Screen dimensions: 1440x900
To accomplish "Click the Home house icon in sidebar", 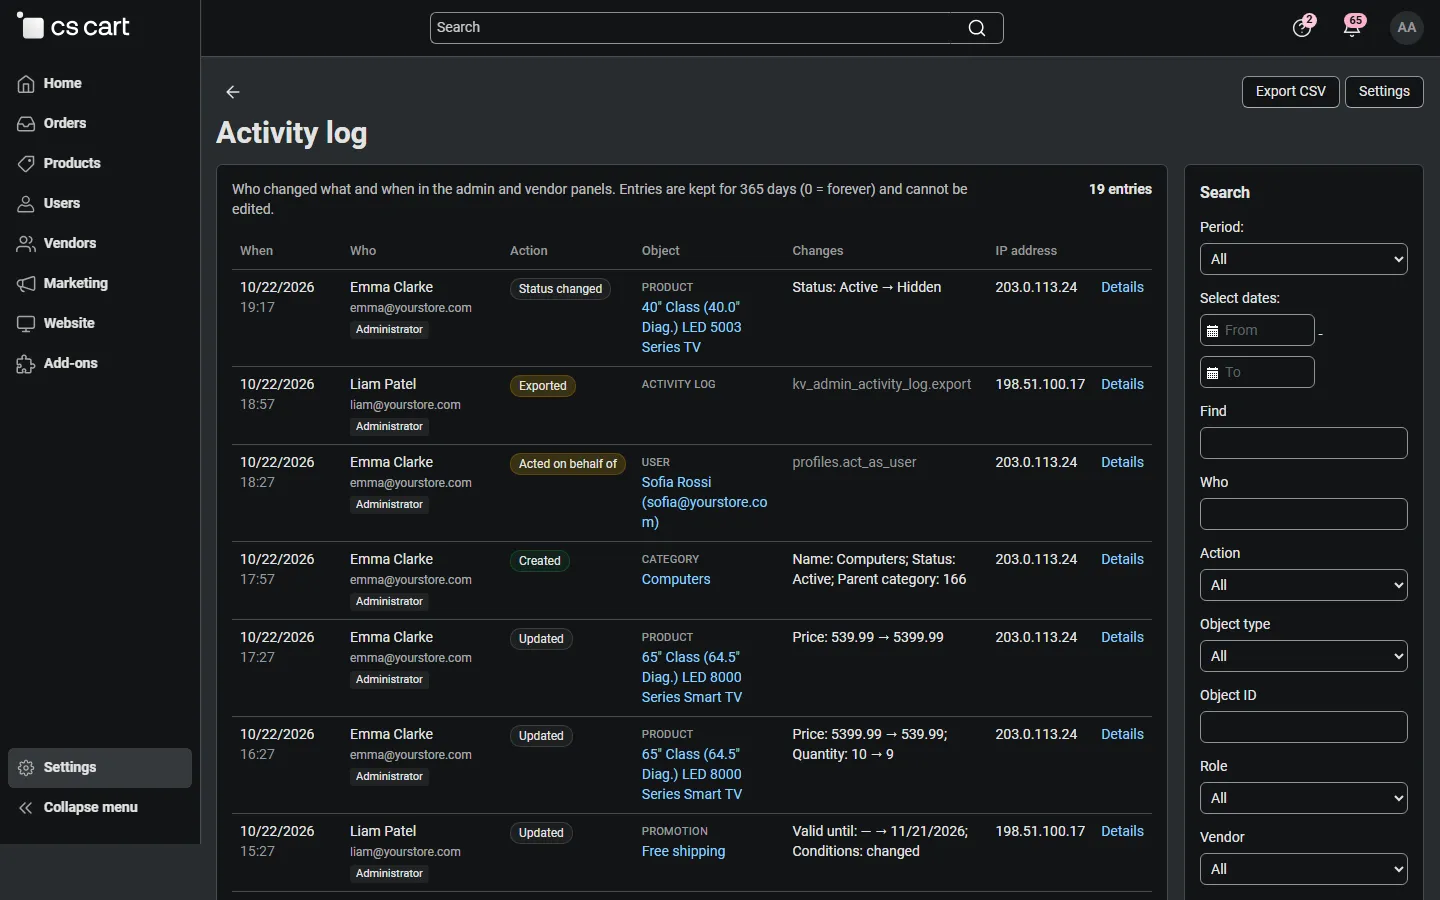I will pyautogui.click(x=26, y=84).
